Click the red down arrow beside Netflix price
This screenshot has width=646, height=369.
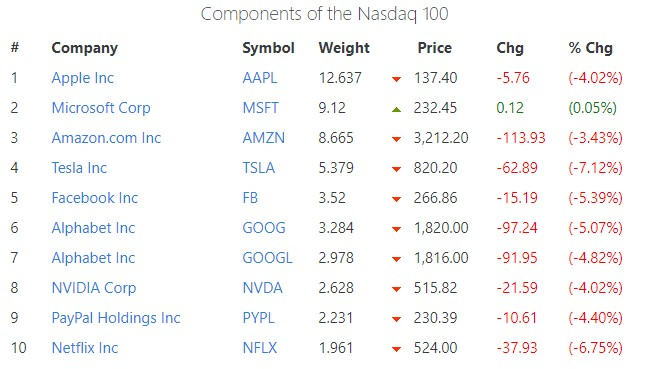click(x=396, y=349)
